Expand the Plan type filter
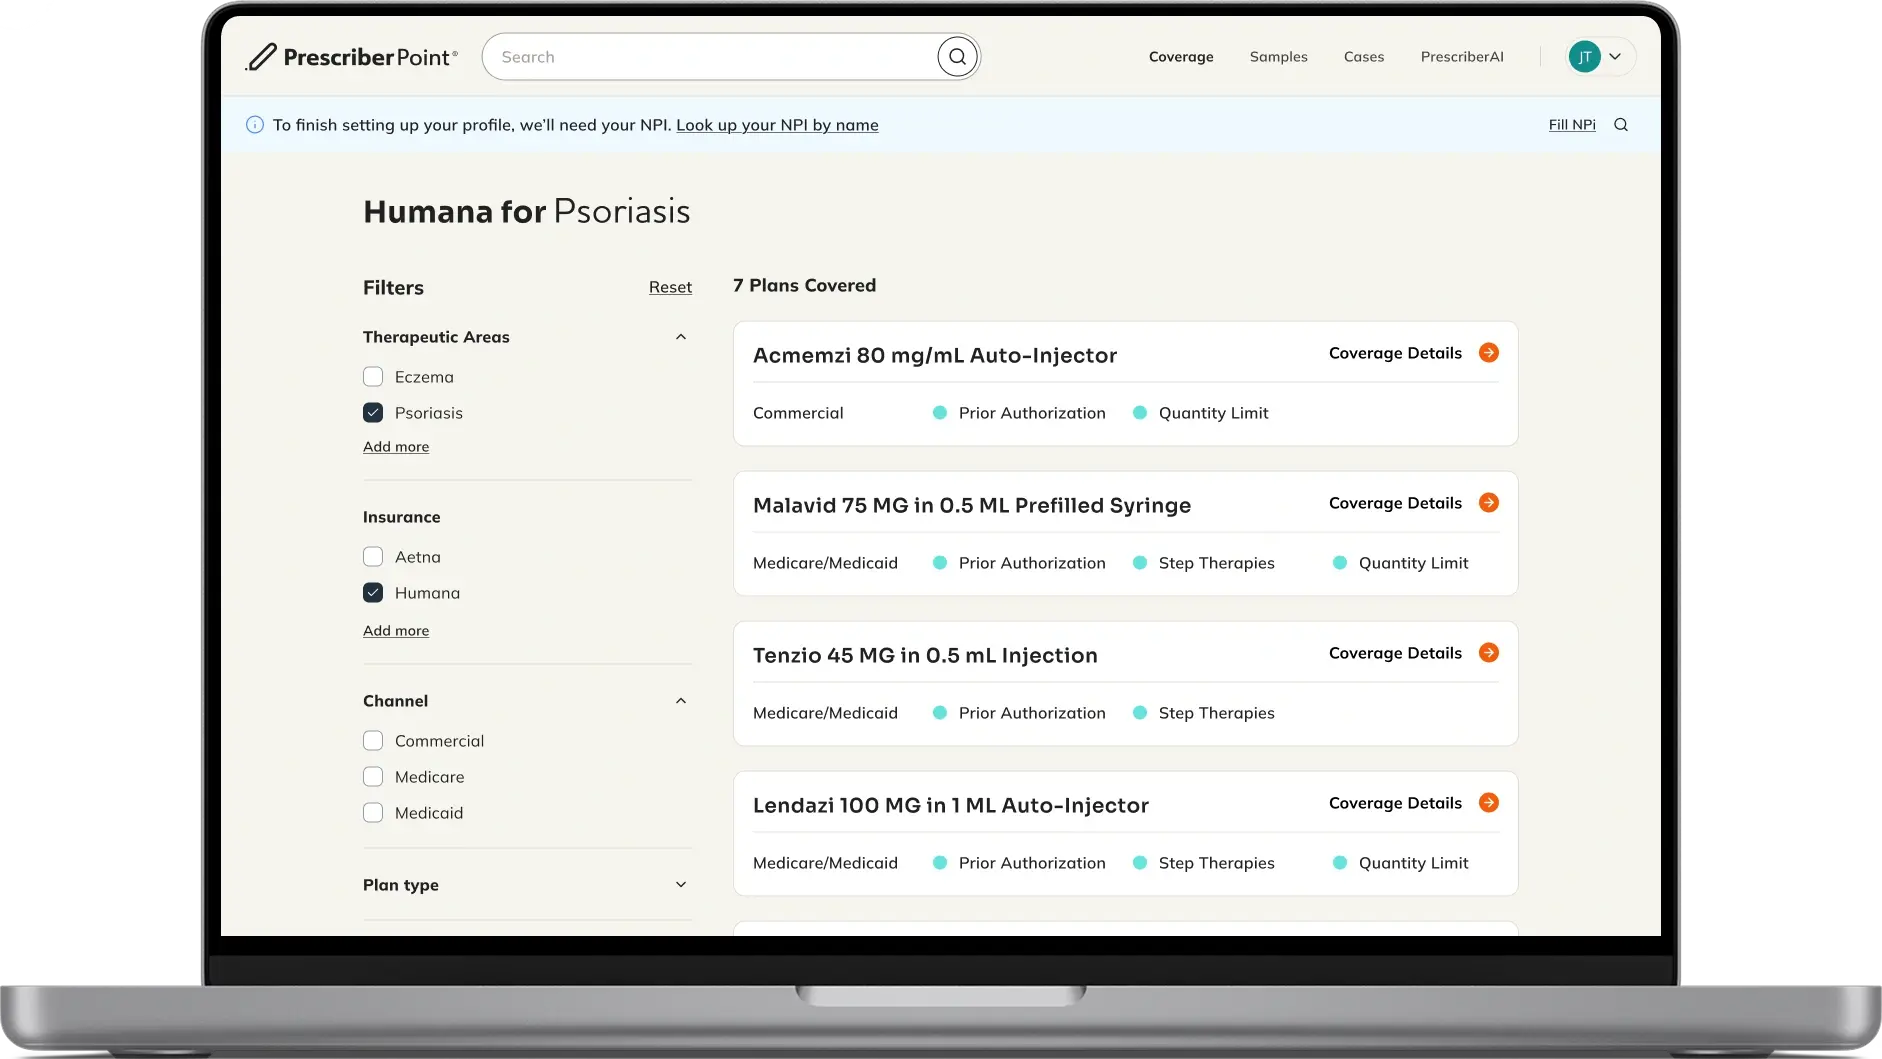Screen dimensions: 1882x1059 click(681, 885)
